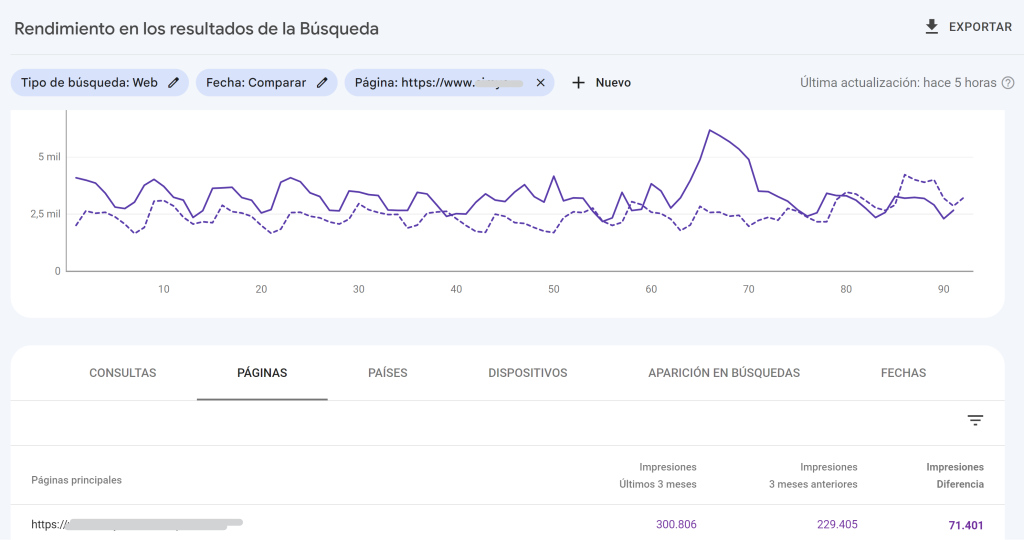
Task: Open Aparición en búsquedas tab
Action: tap(724, 373)
